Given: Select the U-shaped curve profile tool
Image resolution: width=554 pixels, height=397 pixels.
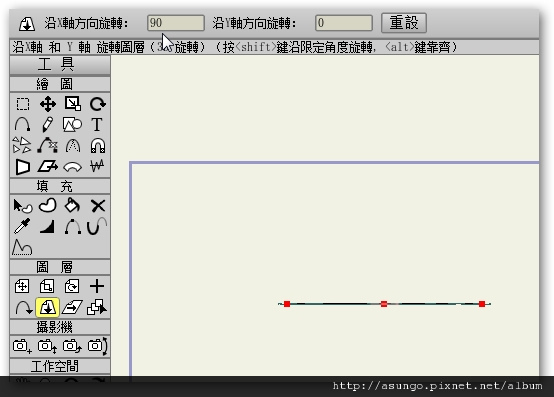Looking at the screenshot, I should (97, 226).
